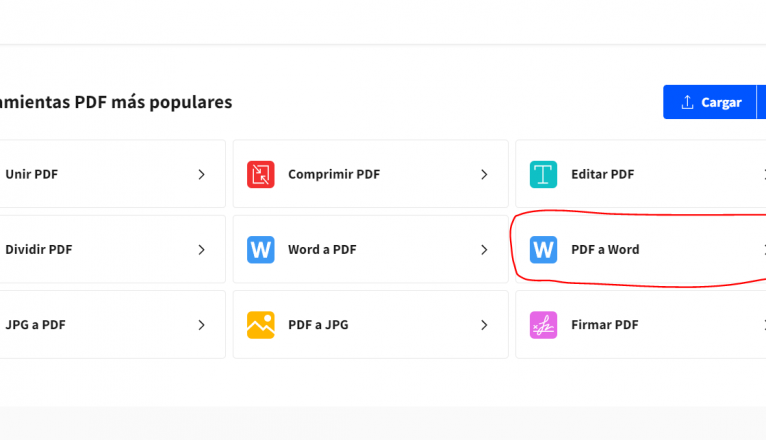Click the chevron on Word a PDF
766x440 pixels.
[x=484, y=249]
